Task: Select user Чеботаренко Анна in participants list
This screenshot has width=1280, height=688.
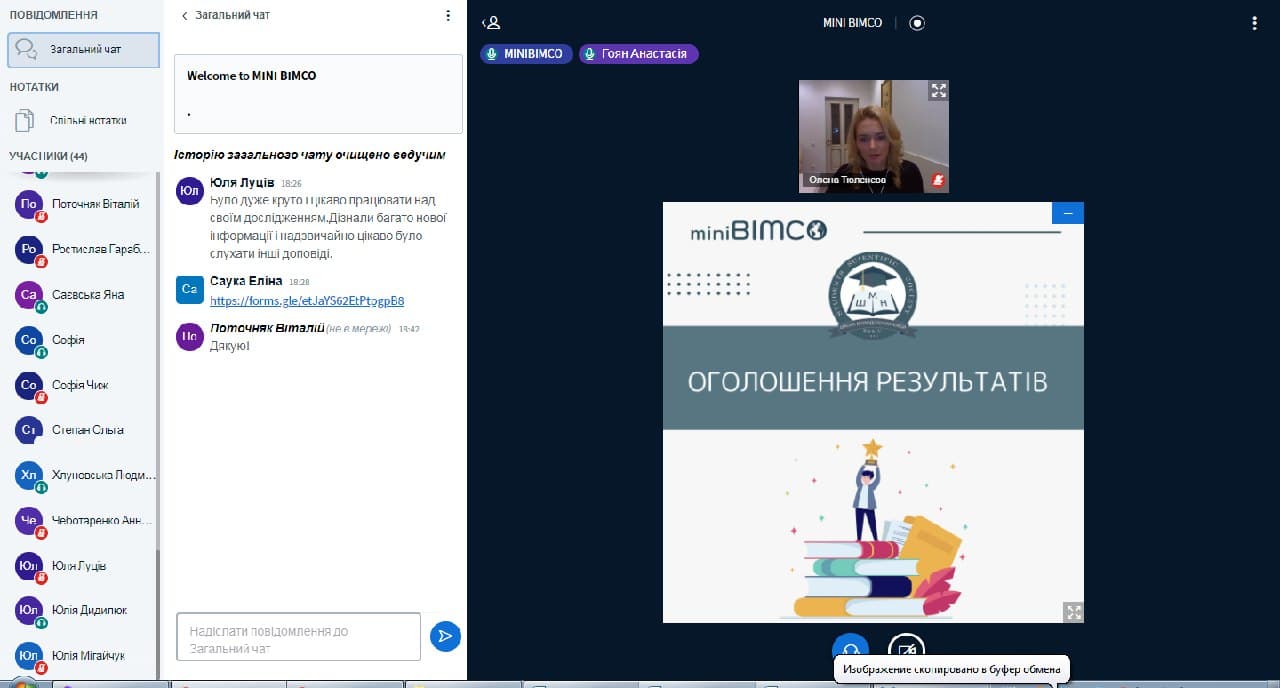Action: pos(84,520)
